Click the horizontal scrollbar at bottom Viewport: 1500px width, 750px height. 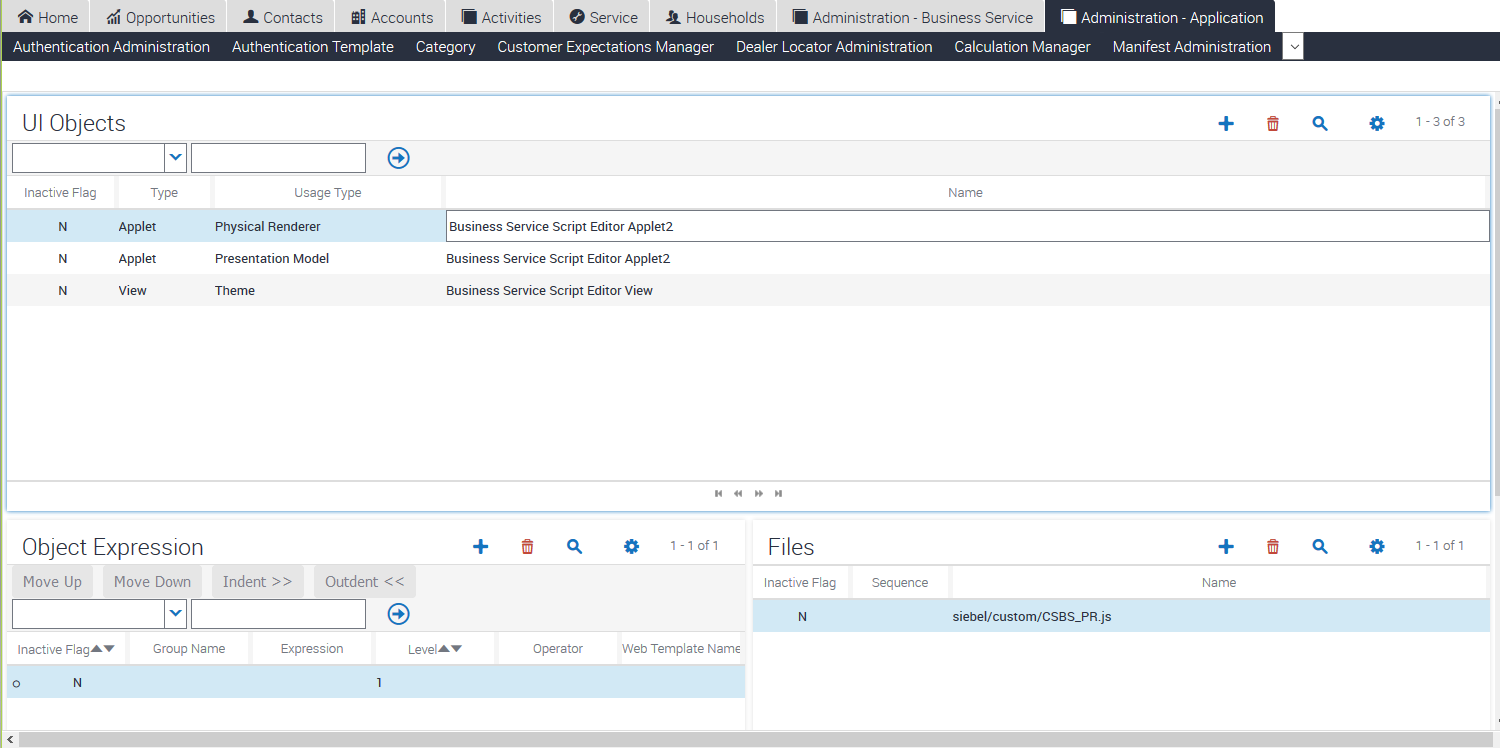[x=750, y=740]
